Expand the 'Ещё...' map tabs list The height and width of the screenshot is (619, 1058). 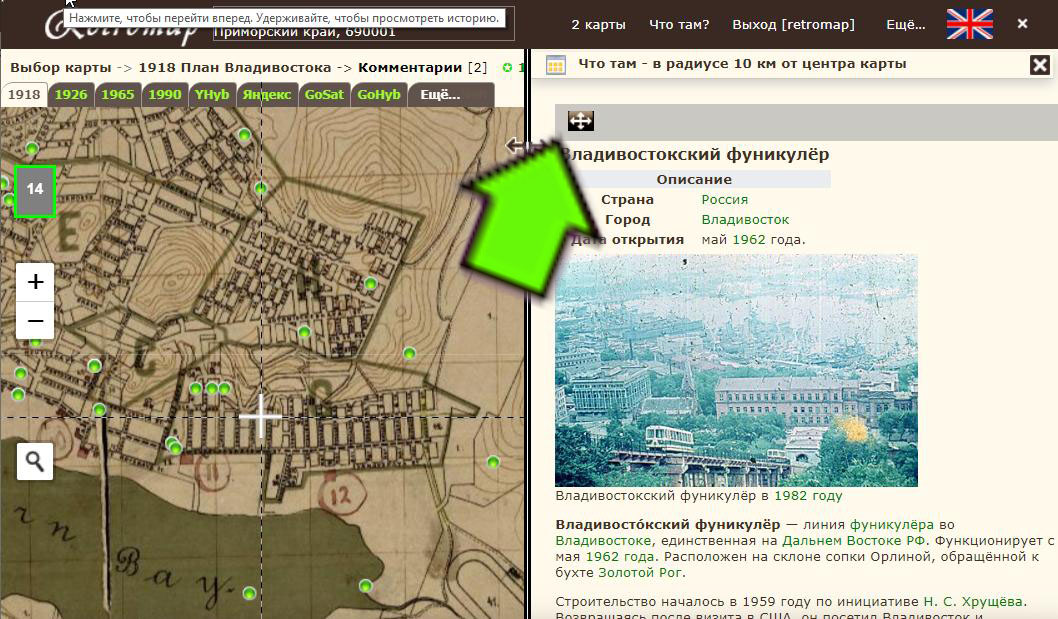pyautogui.click(x=440, y=95)
